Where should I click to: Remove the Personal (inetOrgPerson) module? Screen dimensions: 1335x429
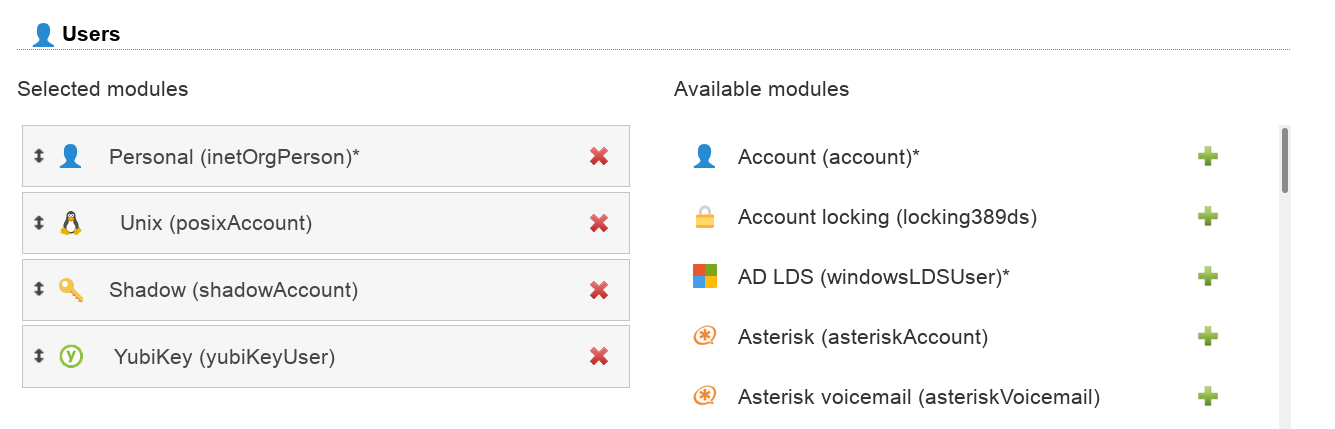(599, 156)
